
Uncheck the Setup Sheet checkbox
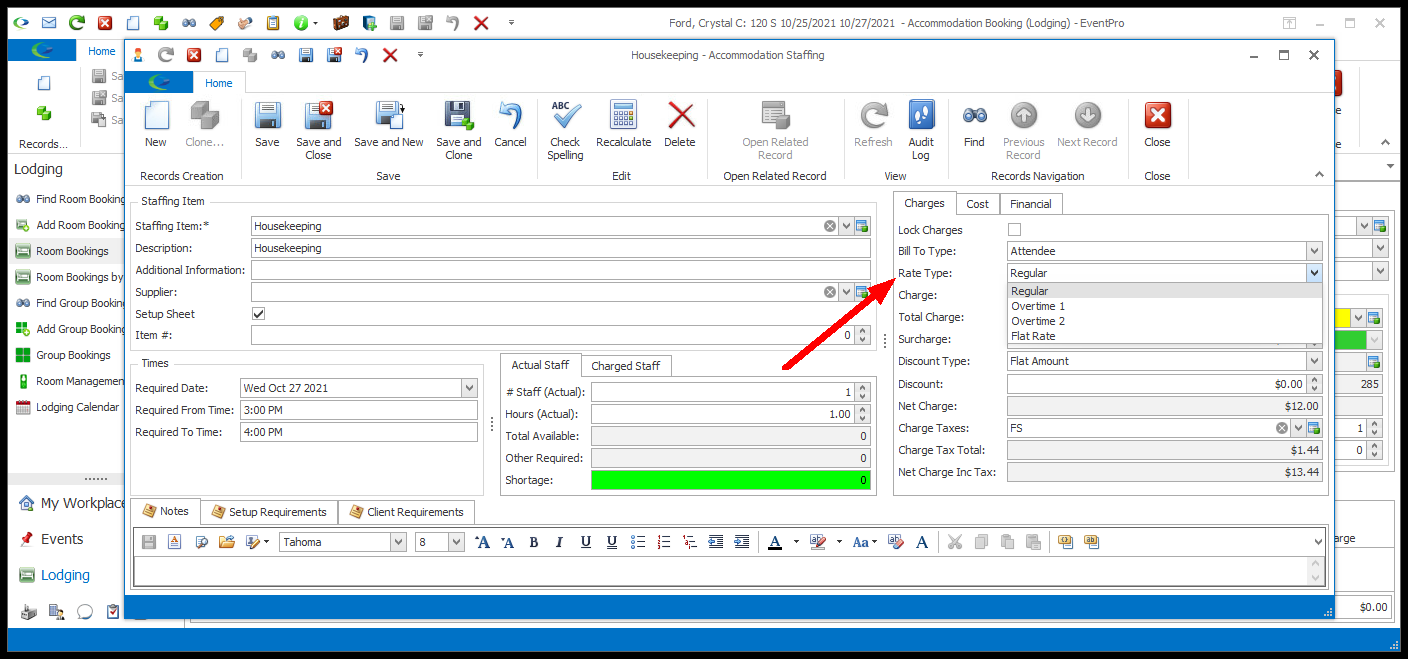[258, 314]
